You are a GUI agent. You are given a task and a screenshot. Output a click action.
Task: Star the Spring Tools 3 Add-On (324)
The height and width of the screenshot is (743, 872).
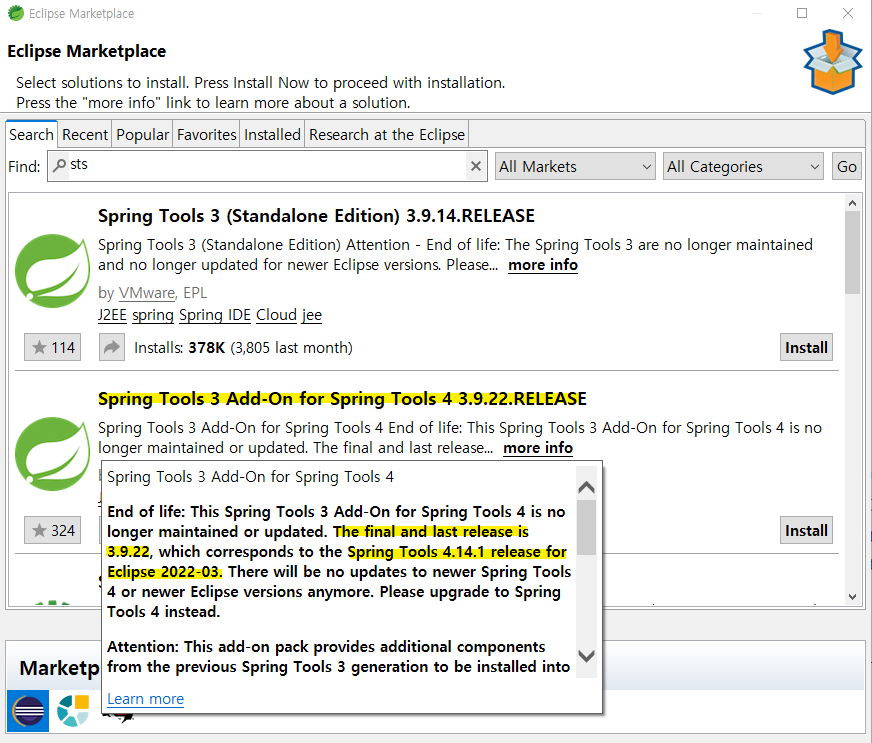(53, 531)
